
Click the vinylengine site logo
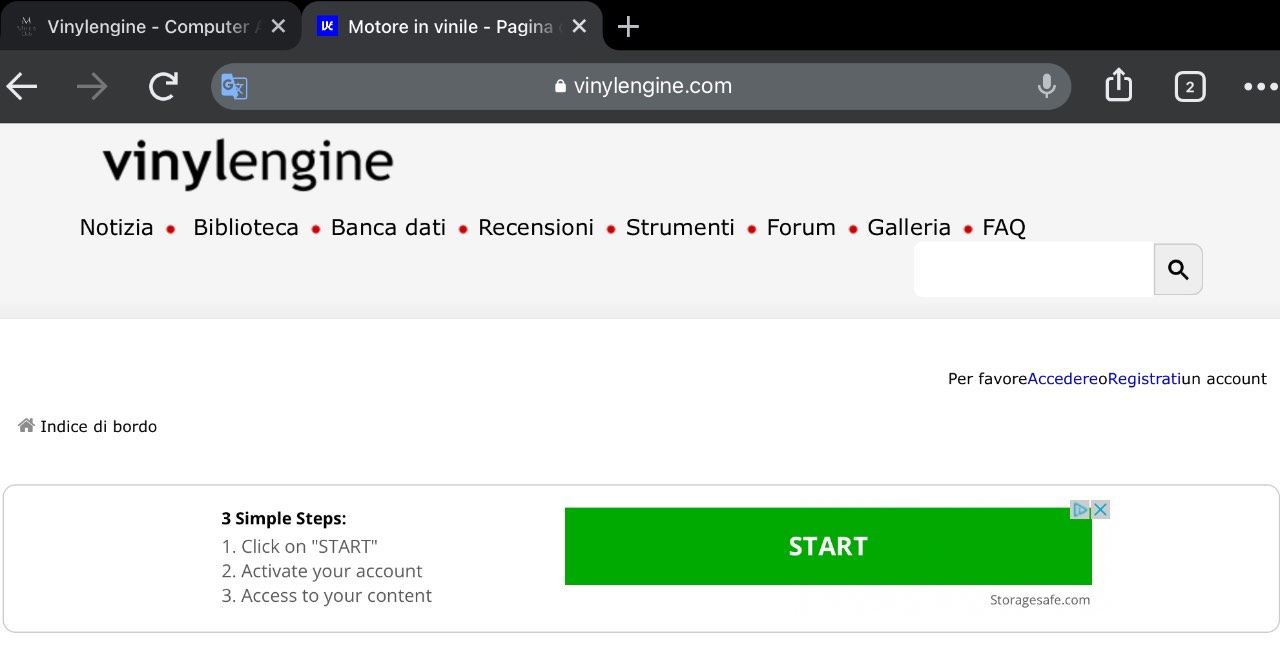point(248,164)
